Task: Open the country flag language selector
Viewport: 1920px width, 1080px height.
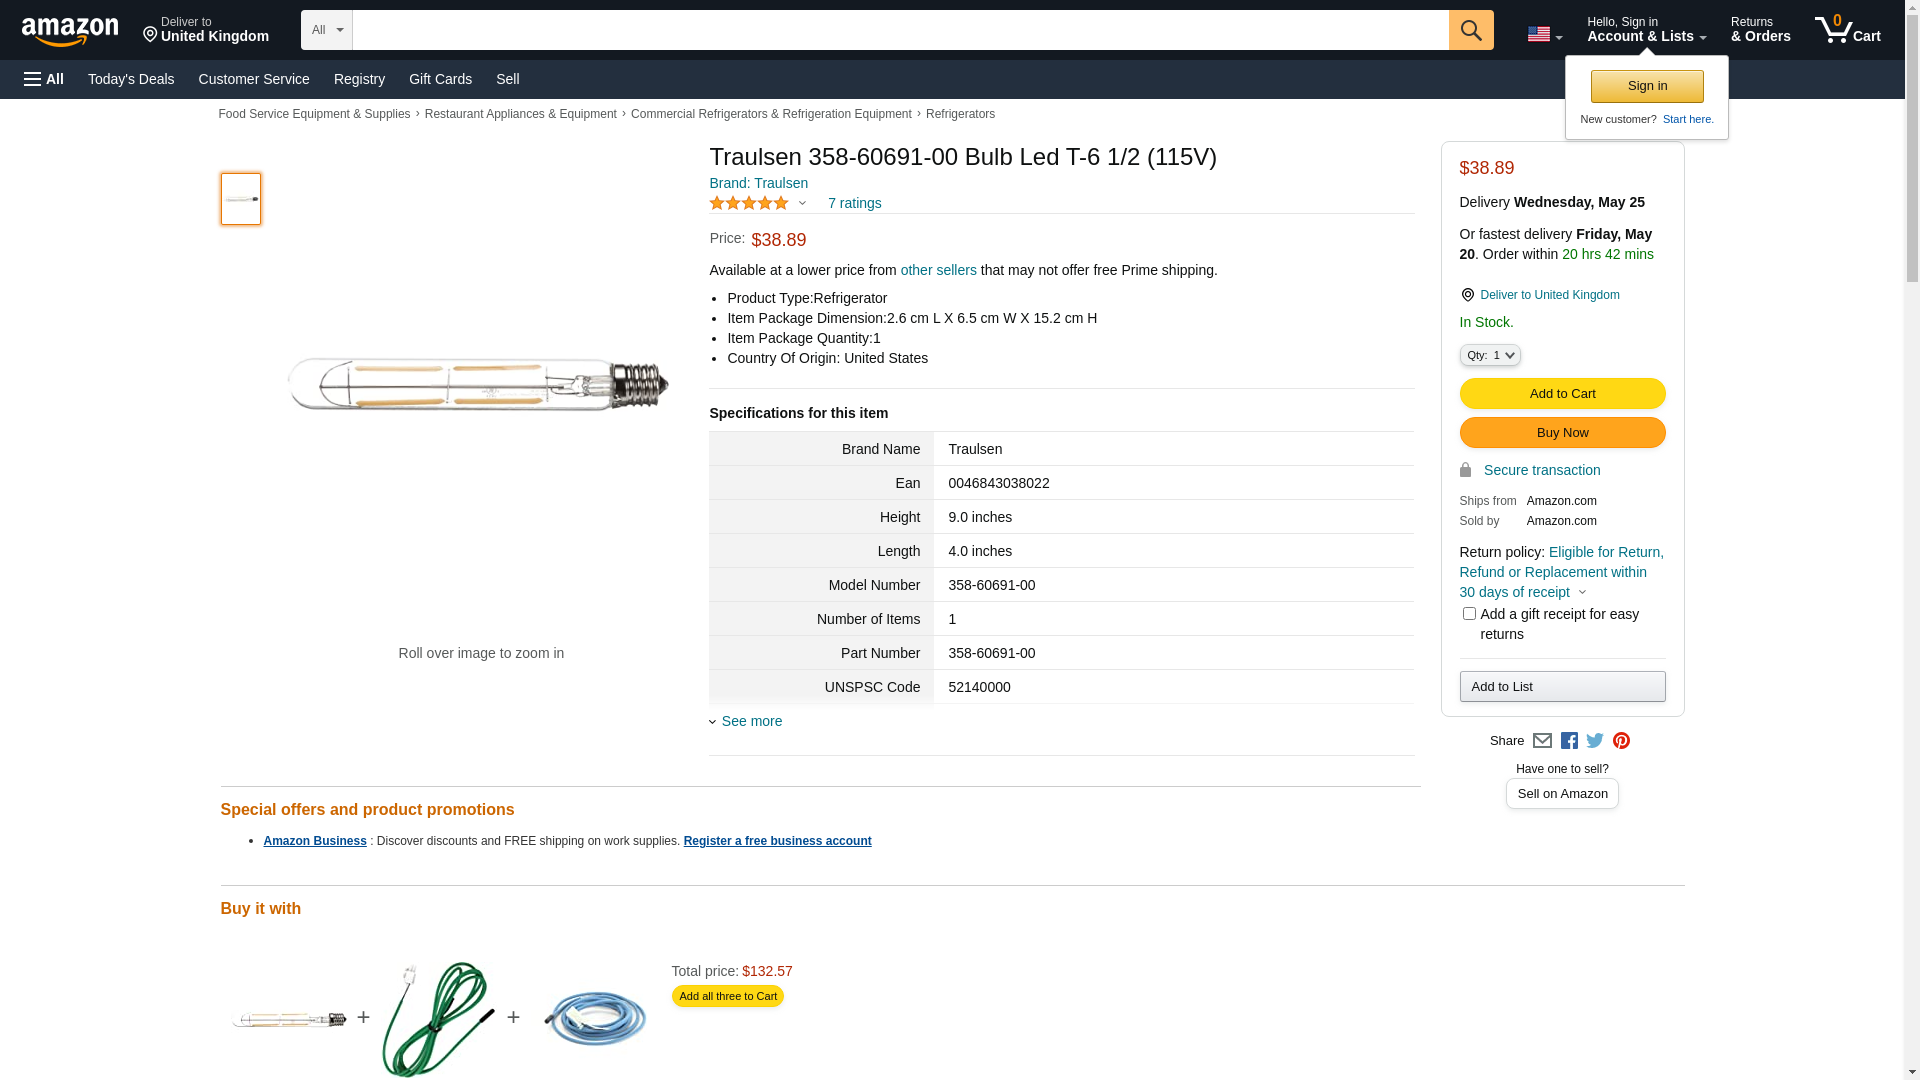Action: tap(1544, 35)
